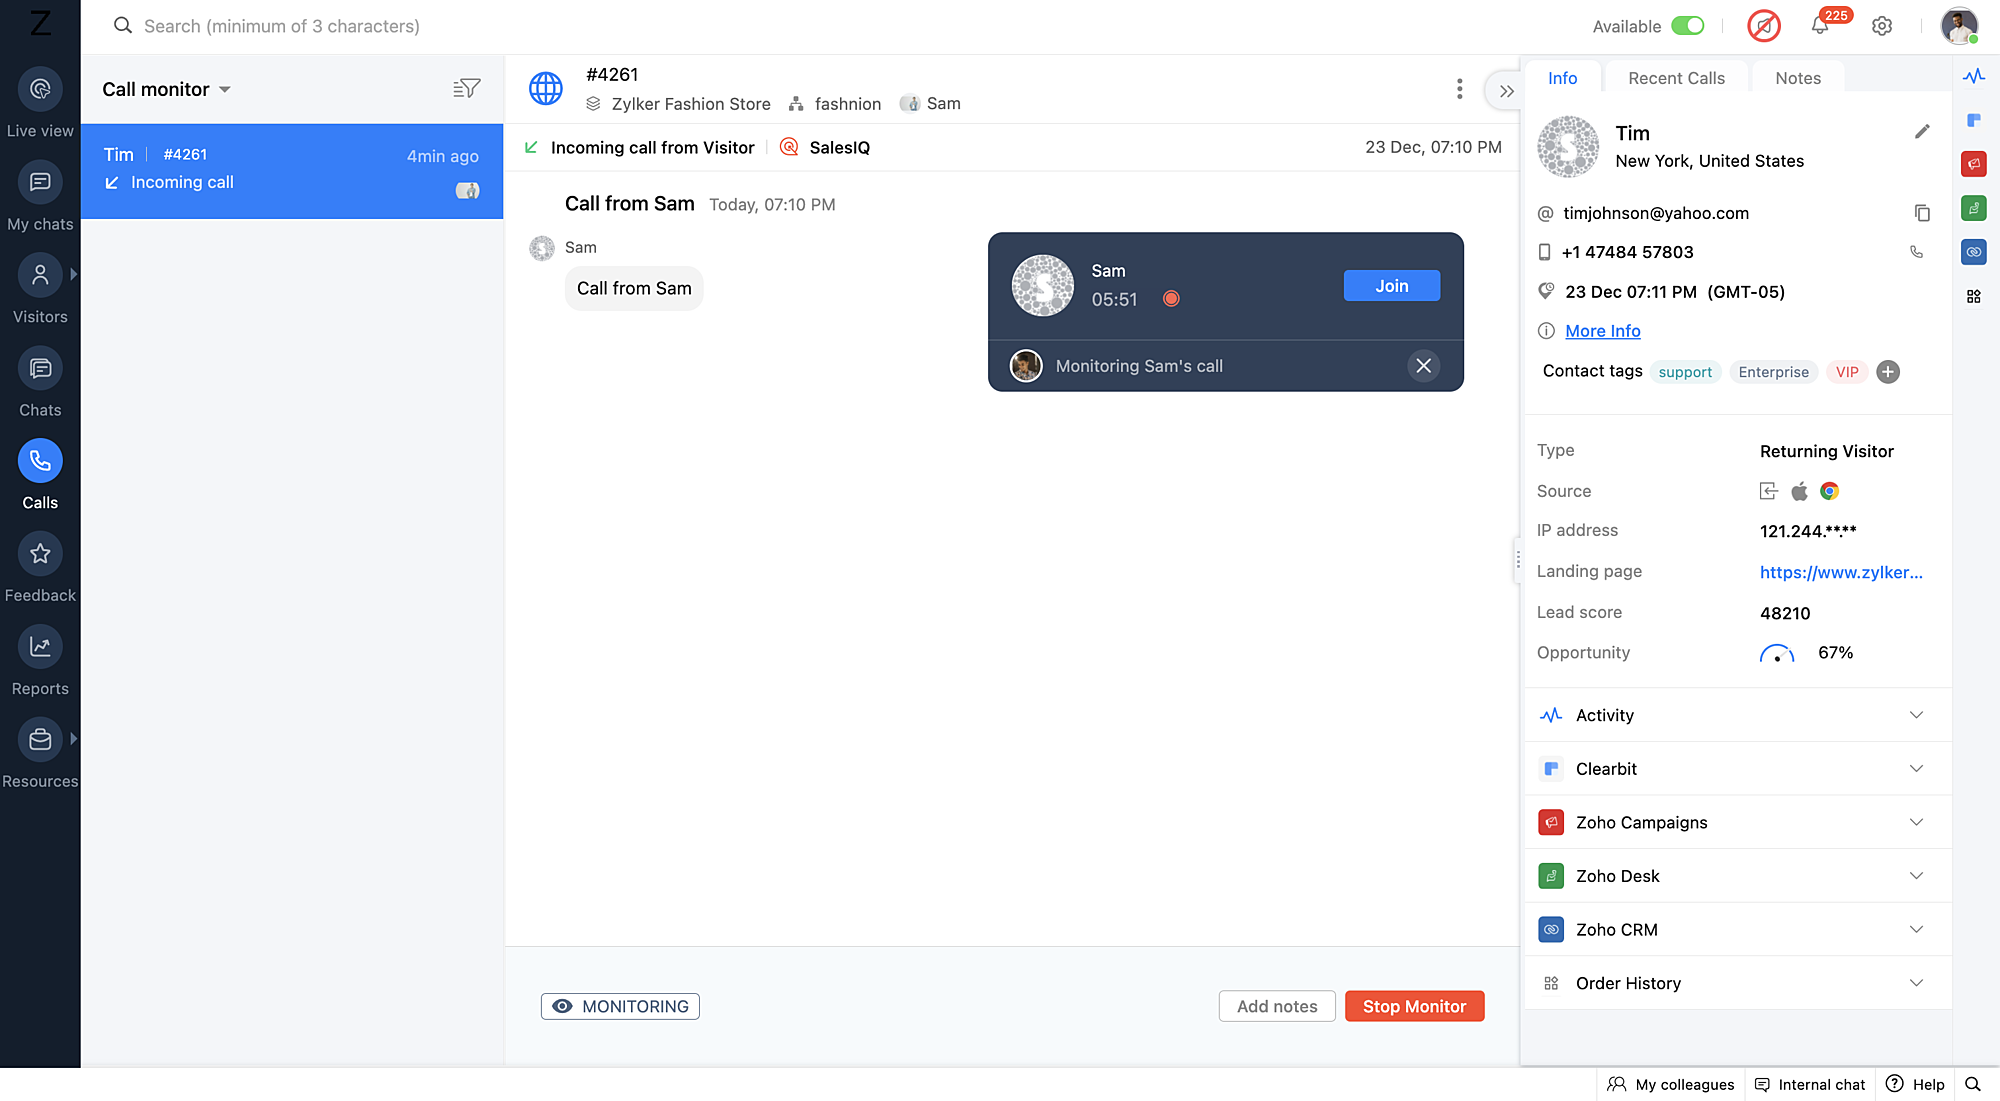
Task: Click the phone icon beside number
Action: [1916, 252]
